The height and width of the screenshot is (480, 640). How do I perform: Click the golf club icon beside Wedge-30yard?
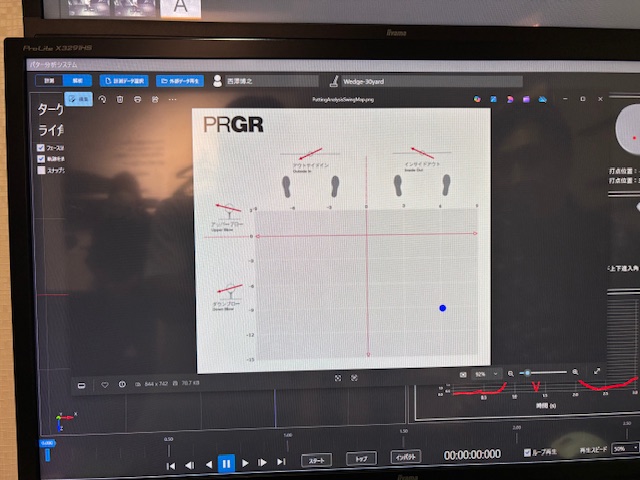coord(334,81)
